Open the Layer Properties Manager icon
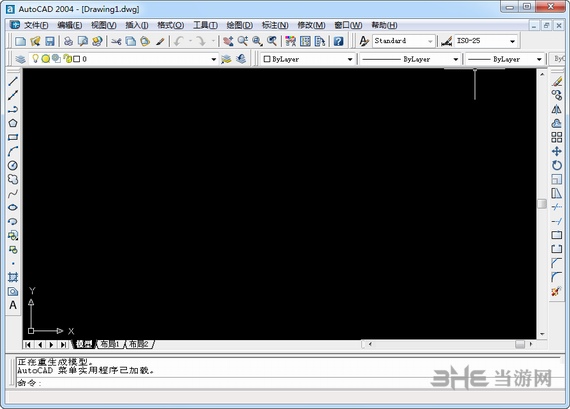The image size is (570, 409). tap(21, 59)
